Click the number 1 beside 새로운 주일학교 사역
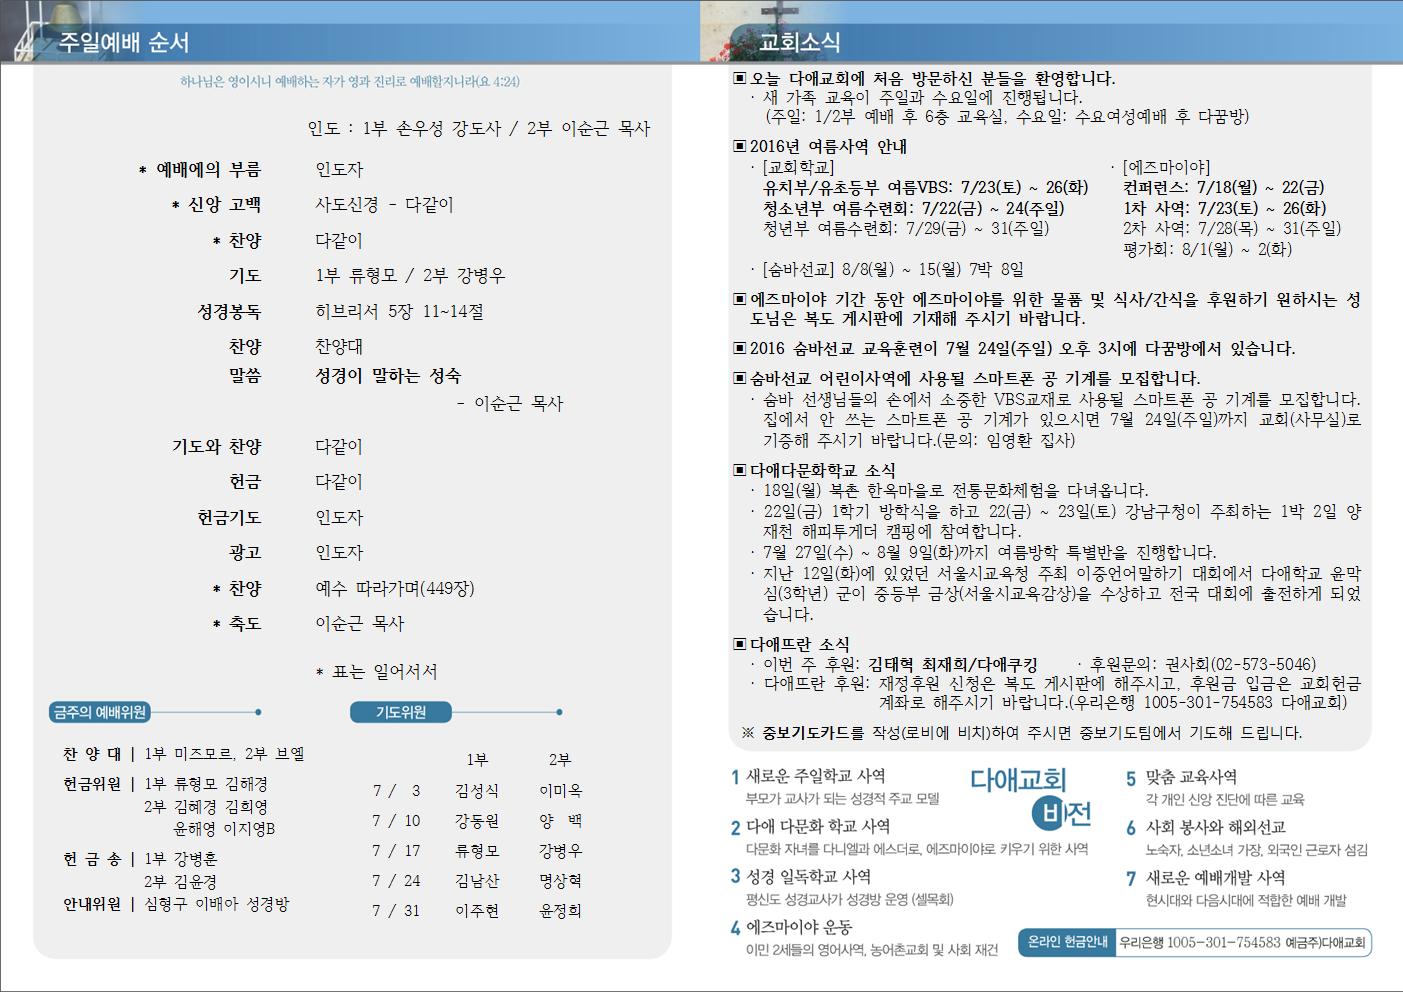This screenshot has height=992, width=1403. pos(735,777)
